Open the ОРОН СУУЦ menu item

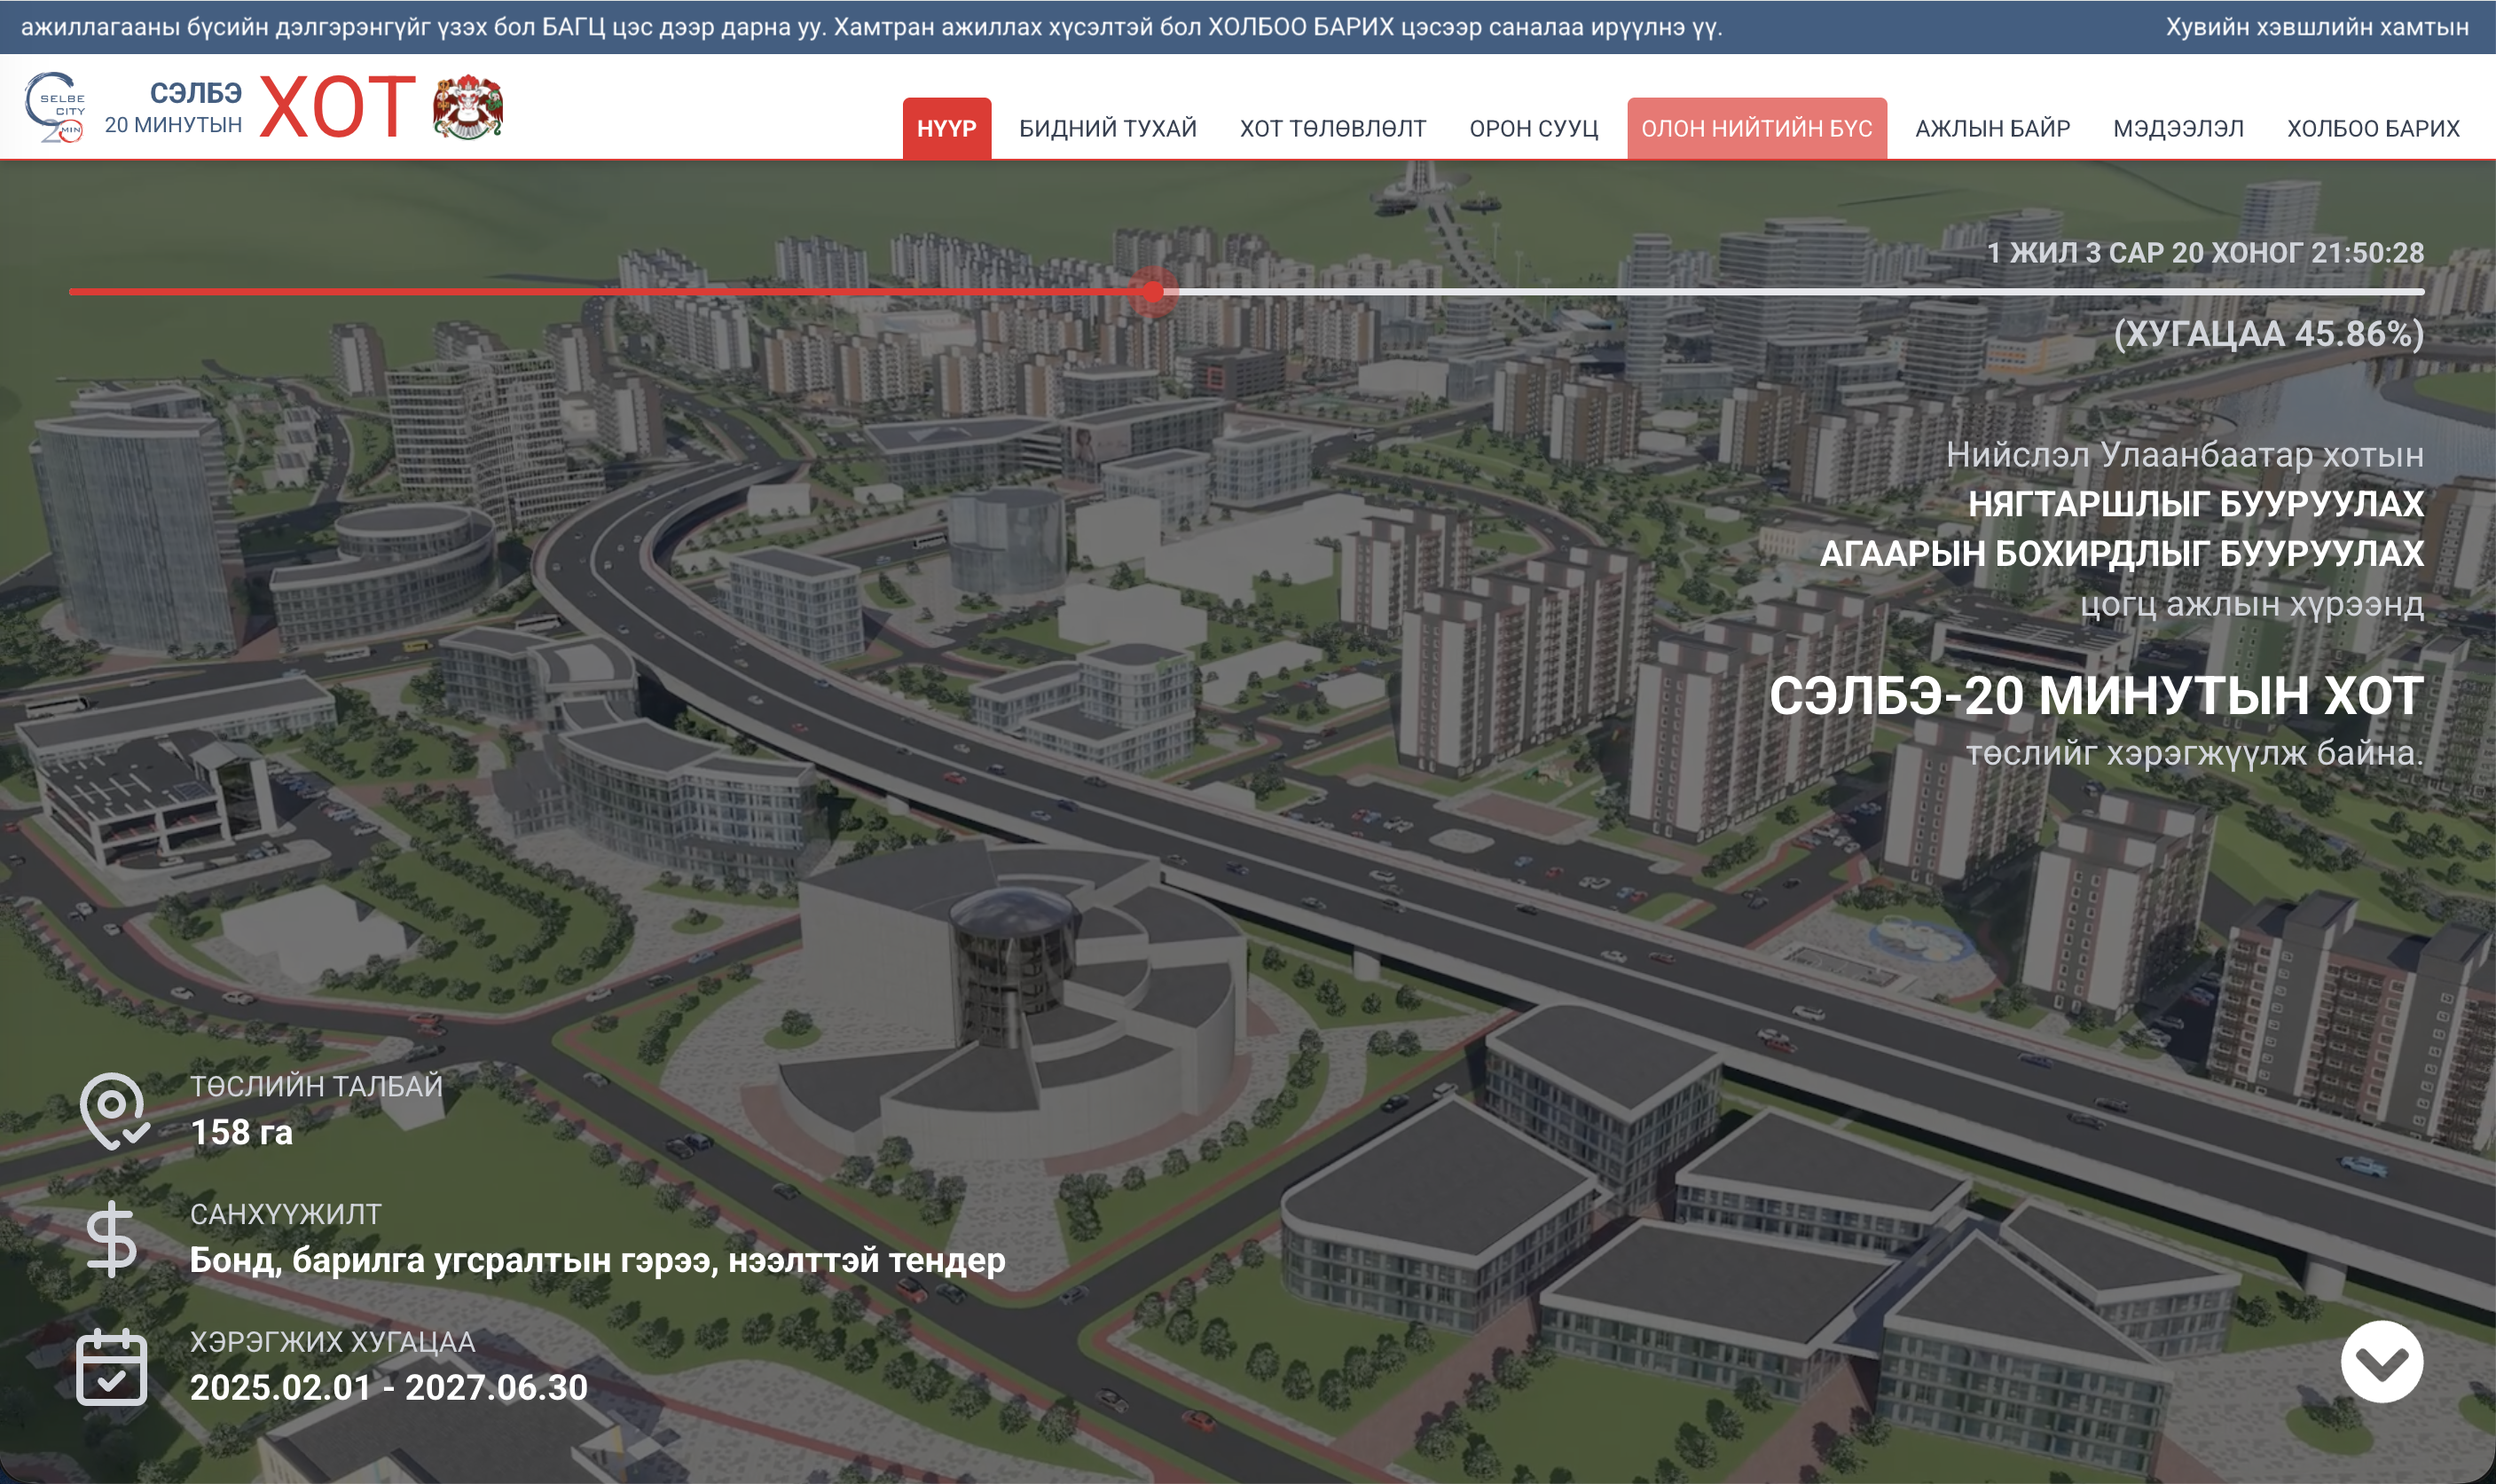(1533, 128)
